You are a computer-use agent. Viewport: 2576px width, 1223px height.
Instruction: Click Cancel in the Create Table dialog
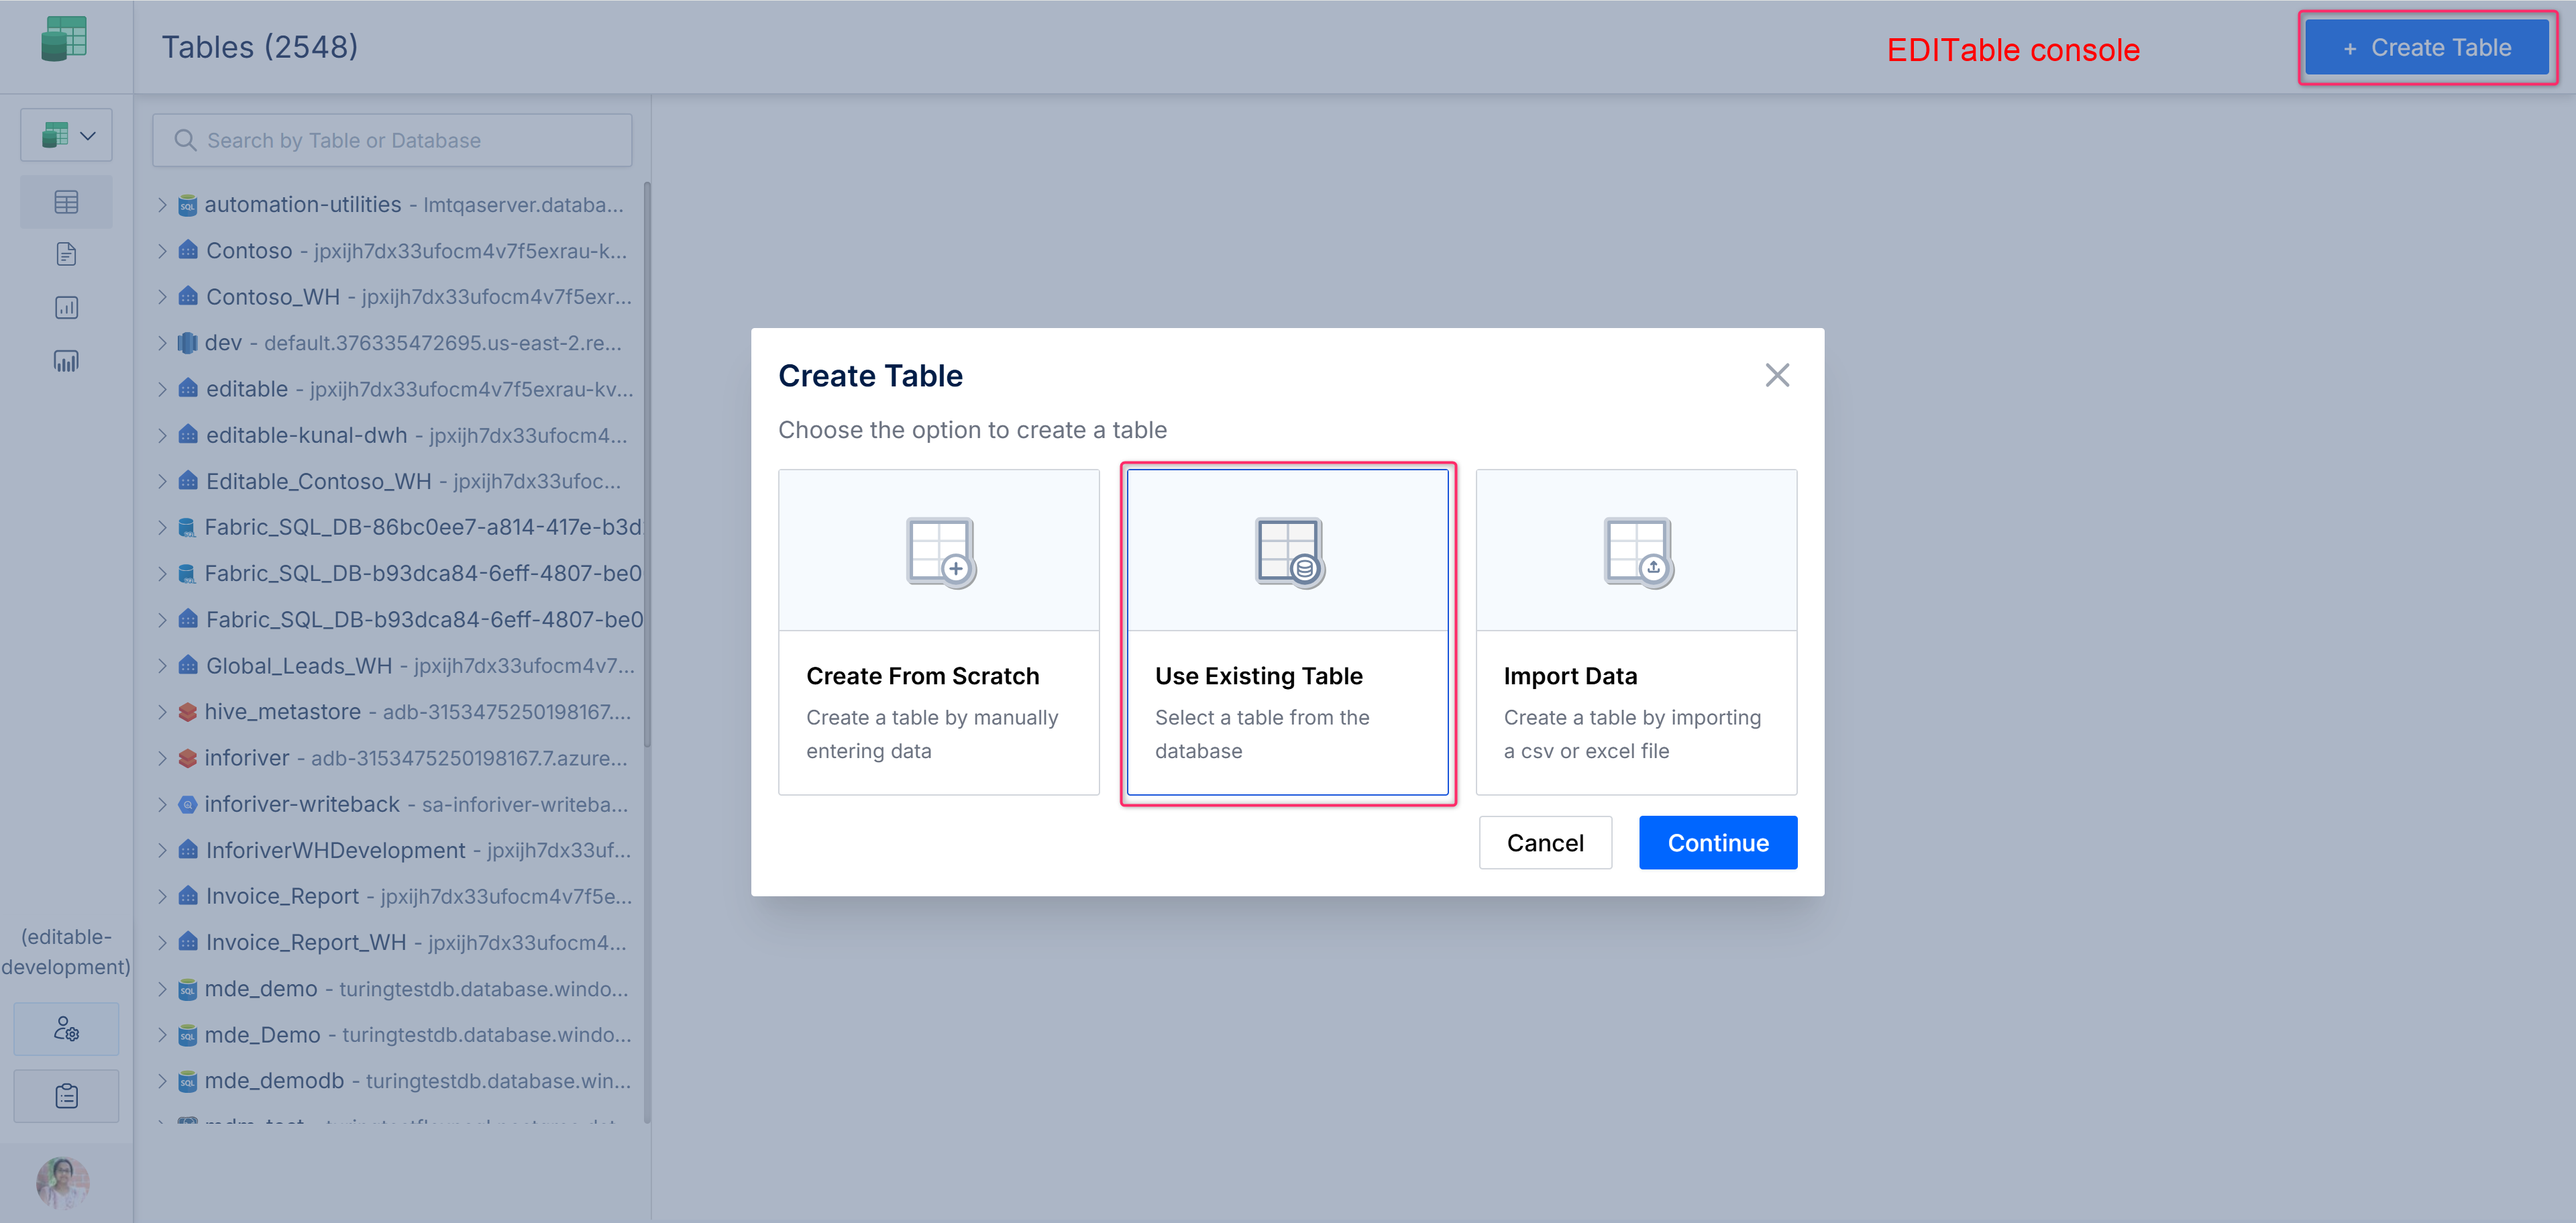click(x=1544, y=842)
